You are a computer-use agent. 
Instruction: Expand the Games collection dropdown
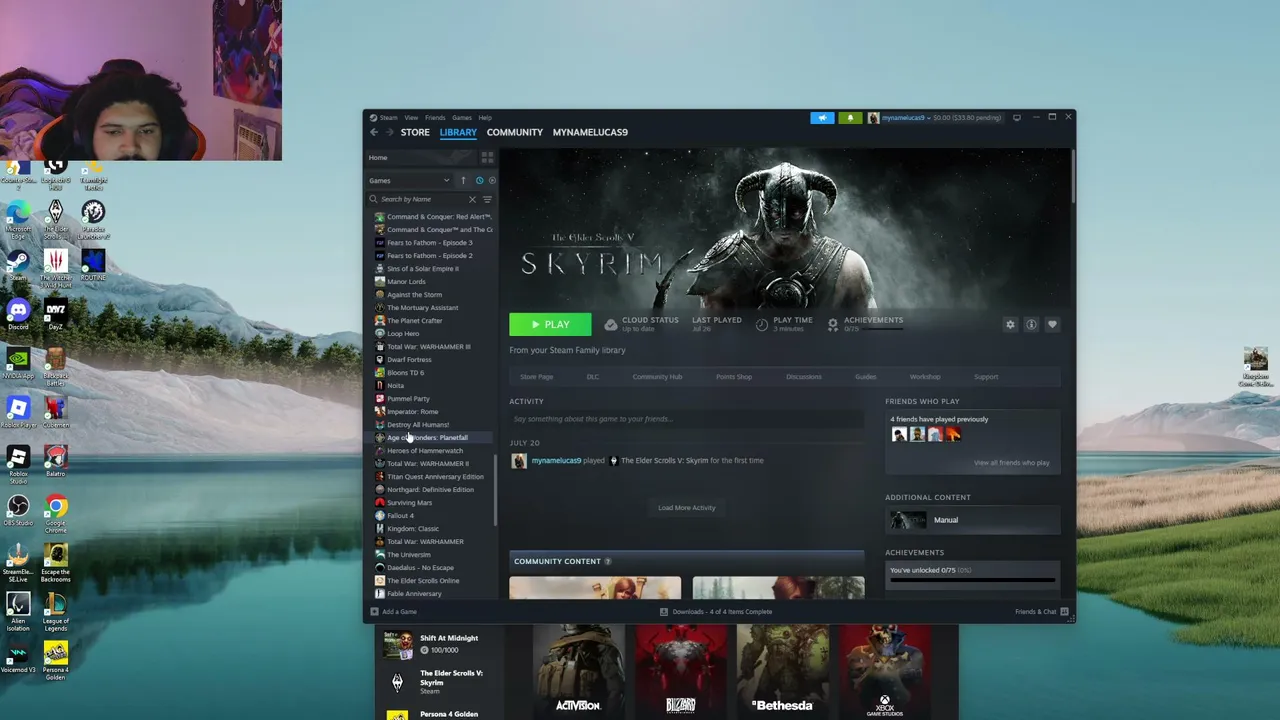410,181
